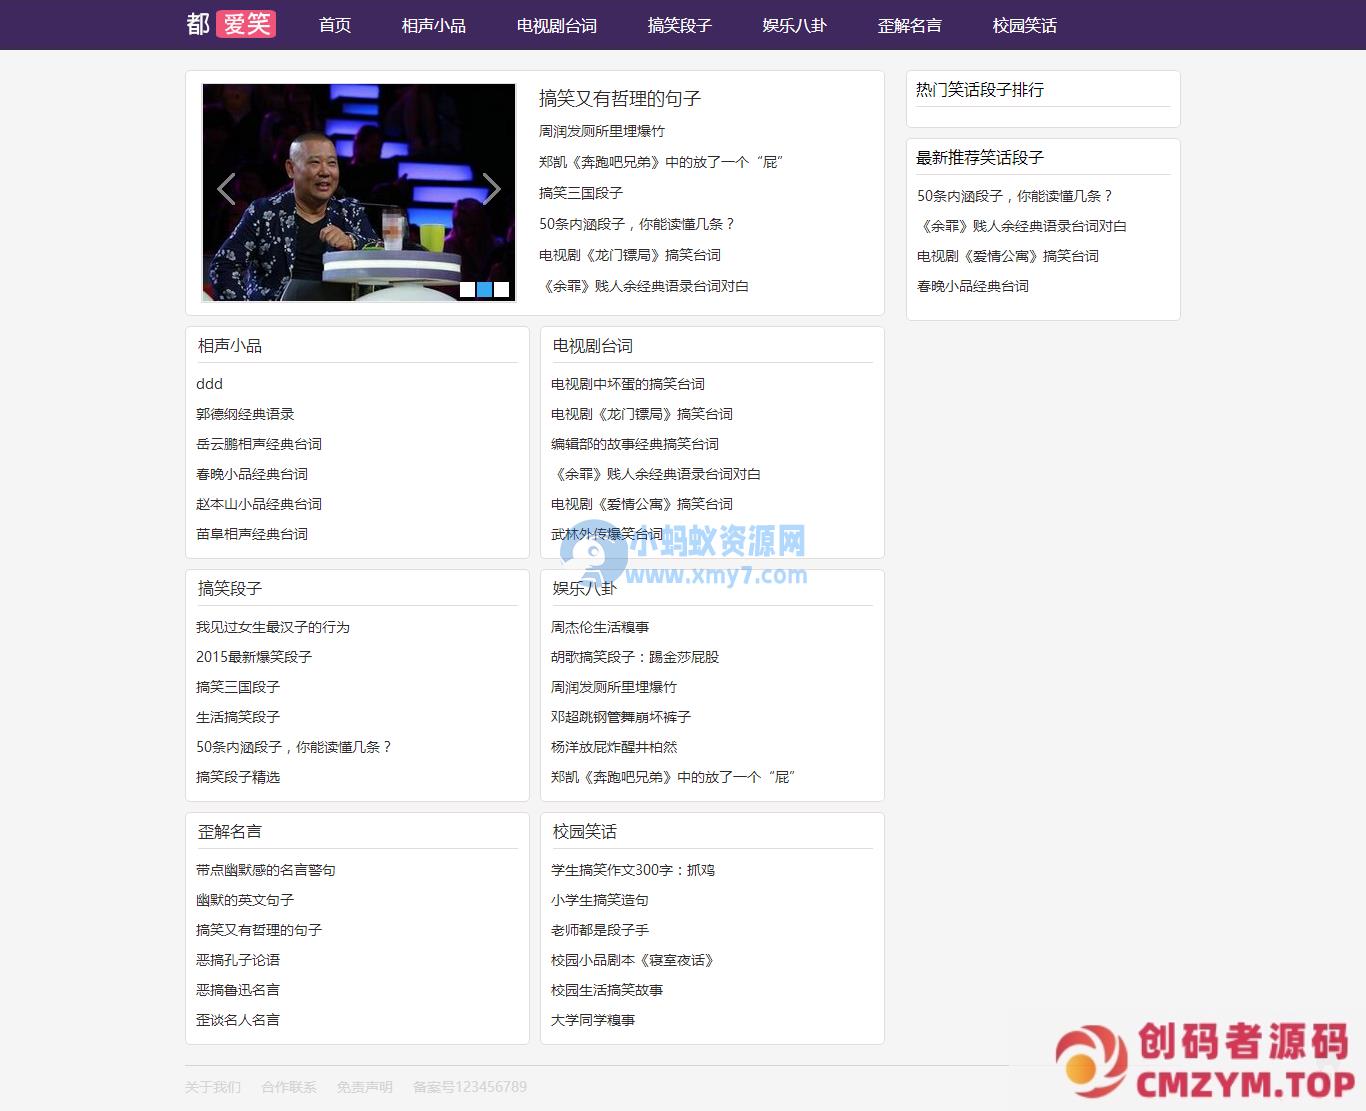
Task: Open 2015最新爆笑段子 article
Action: (x=254, y=657)
